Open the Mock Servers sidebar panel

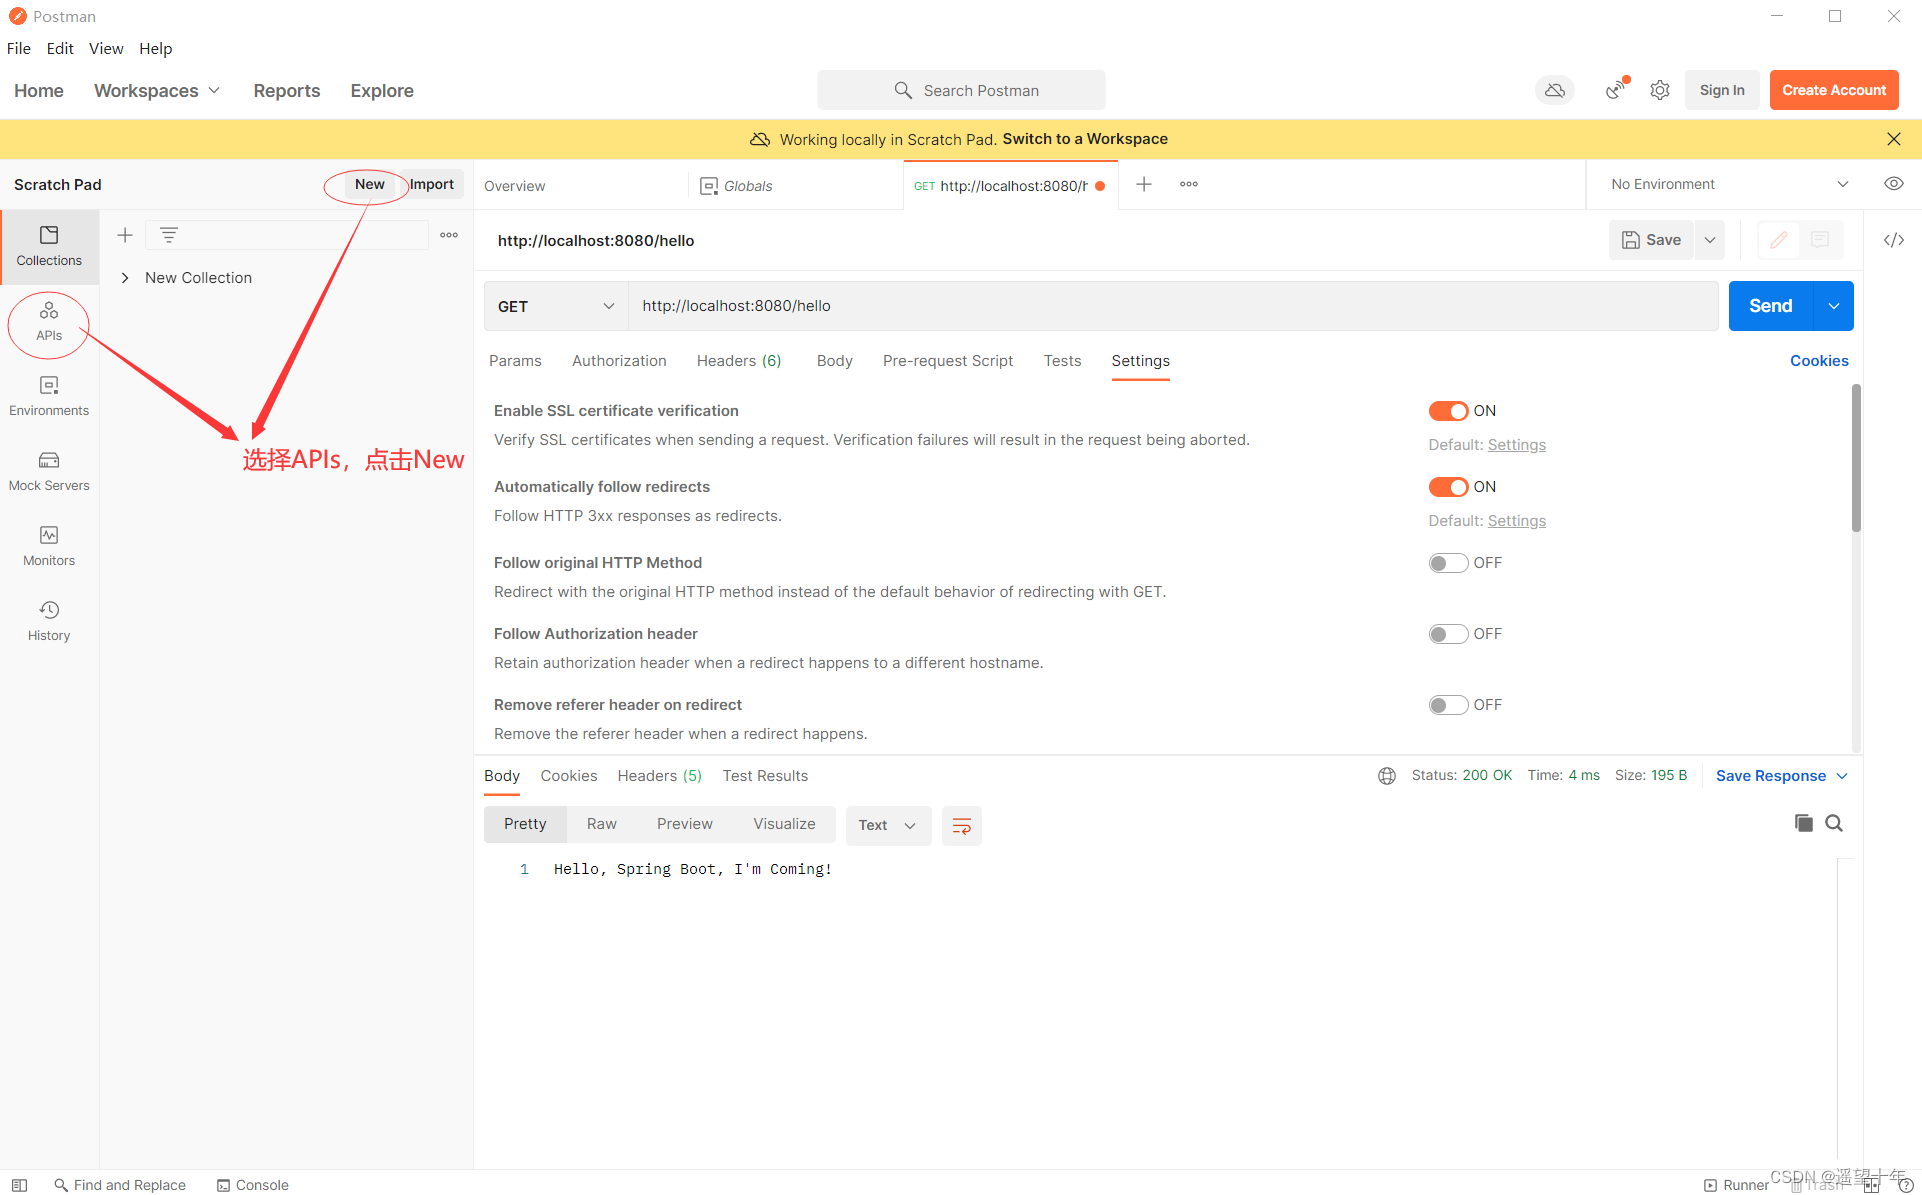tap(49, 471)
